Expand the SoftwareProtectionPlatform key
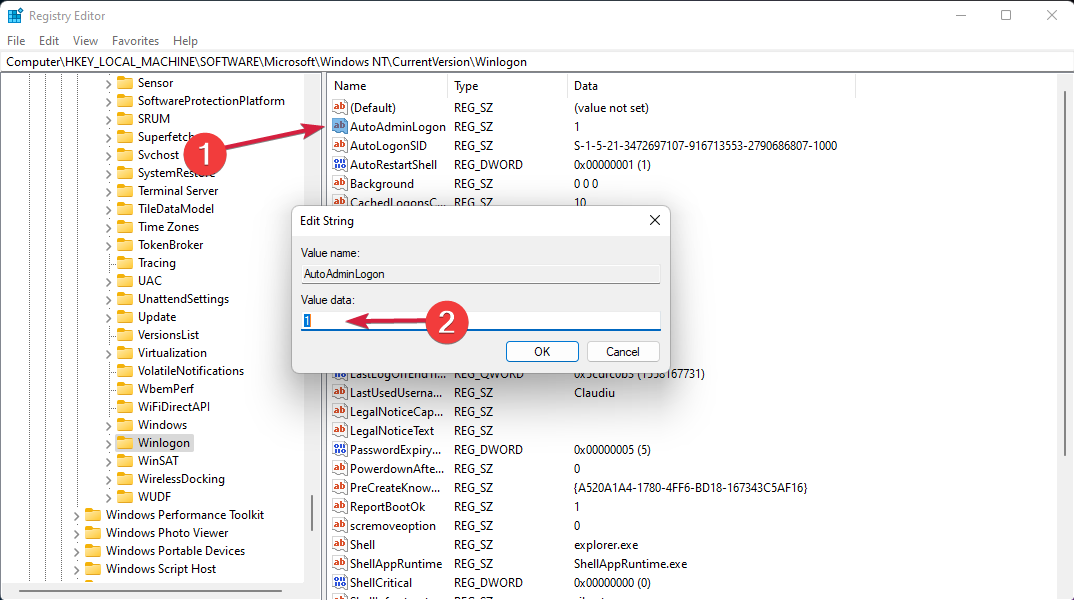Screen dimensions: 1074x600 pos(108,101)
